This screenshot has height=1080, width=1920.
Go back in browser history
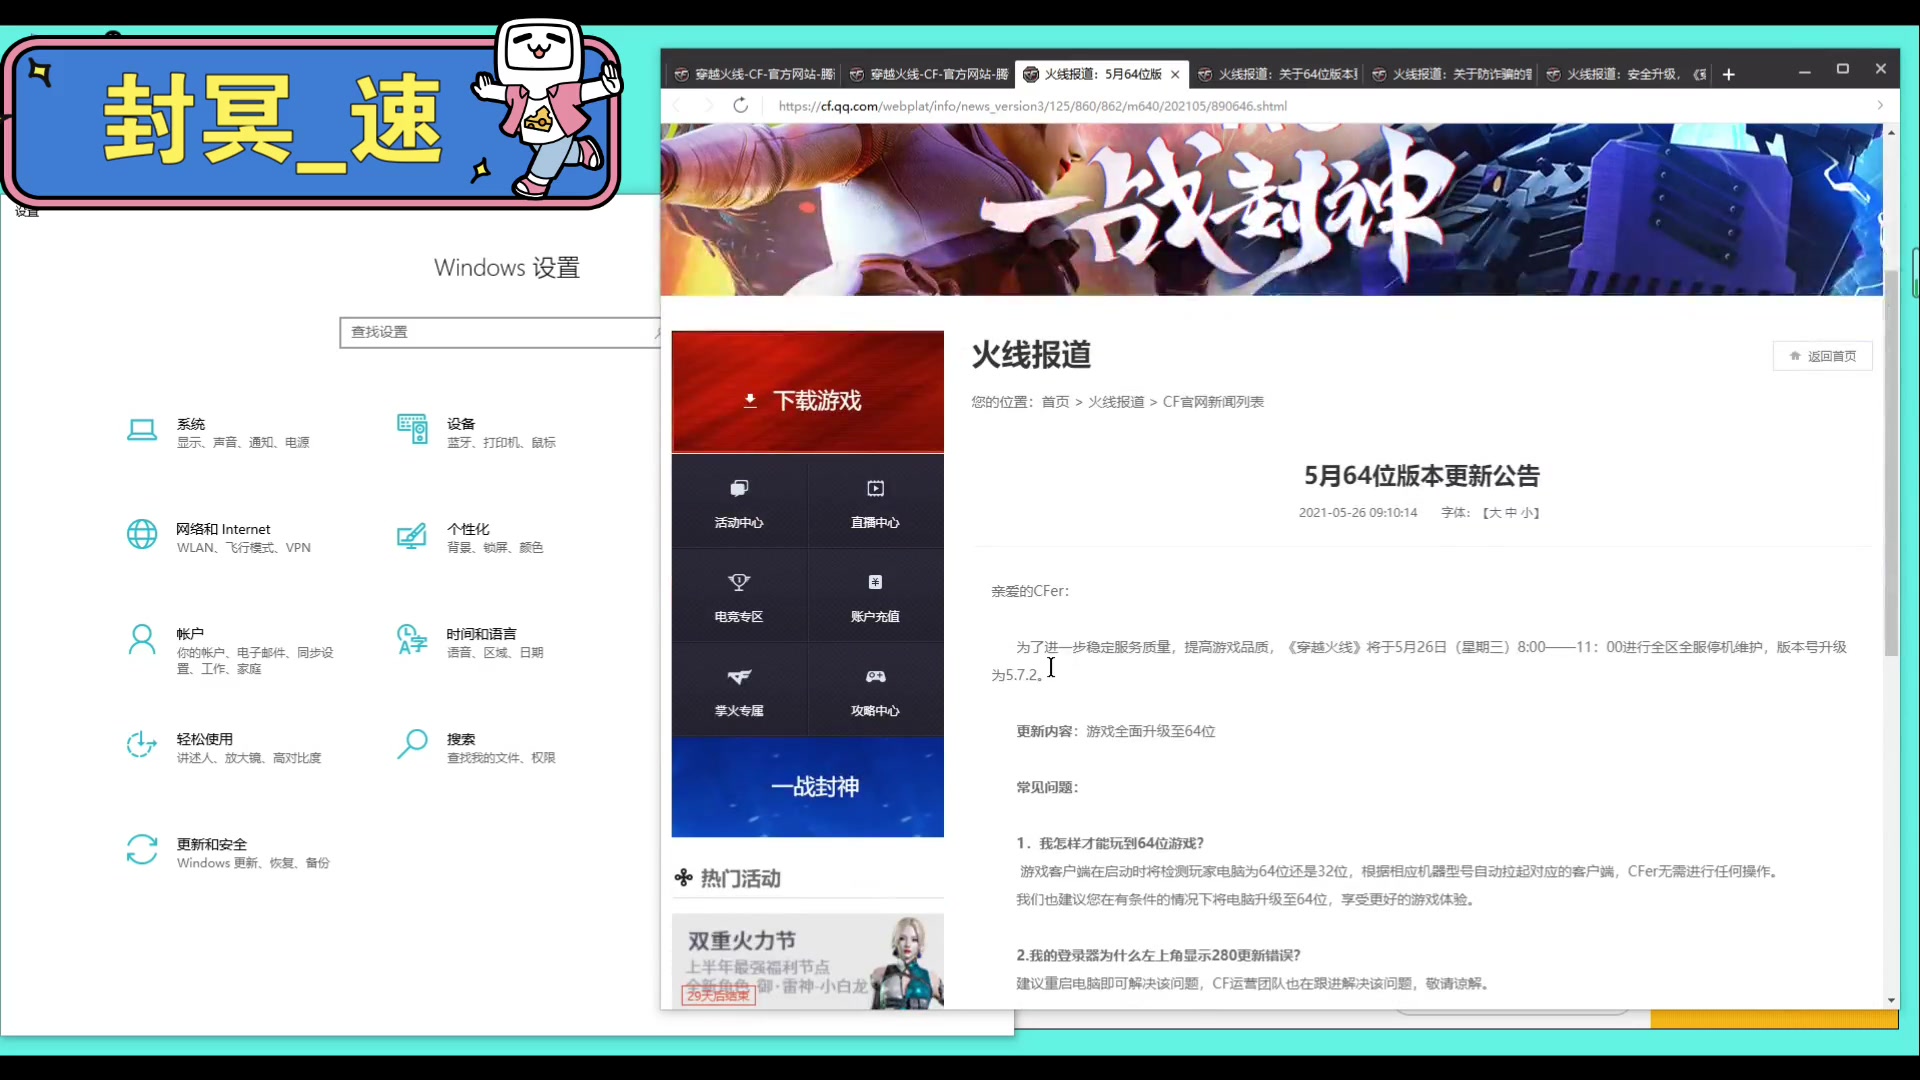point(677,105)
